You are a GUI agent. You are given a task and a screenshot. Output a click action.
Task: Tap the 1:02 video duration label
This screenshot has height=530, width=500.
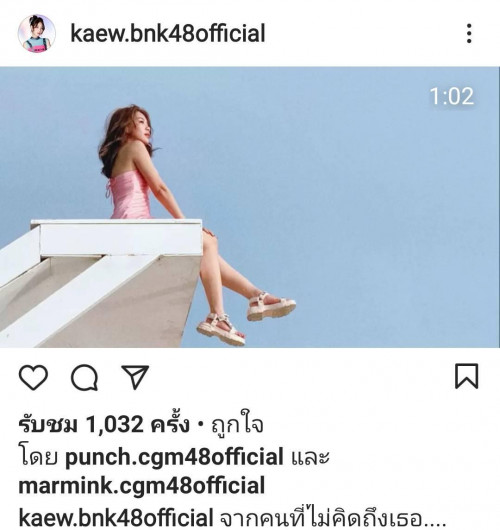[452, 96]
